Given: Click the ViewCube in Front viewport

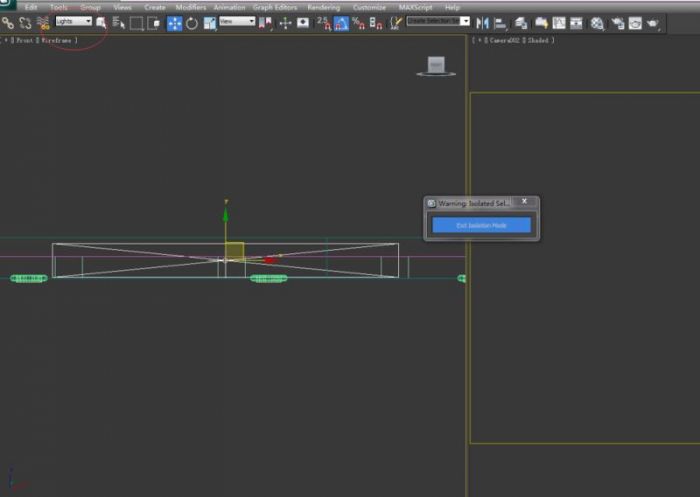Looking at the screenshot, I should click(x=436, y=65).
